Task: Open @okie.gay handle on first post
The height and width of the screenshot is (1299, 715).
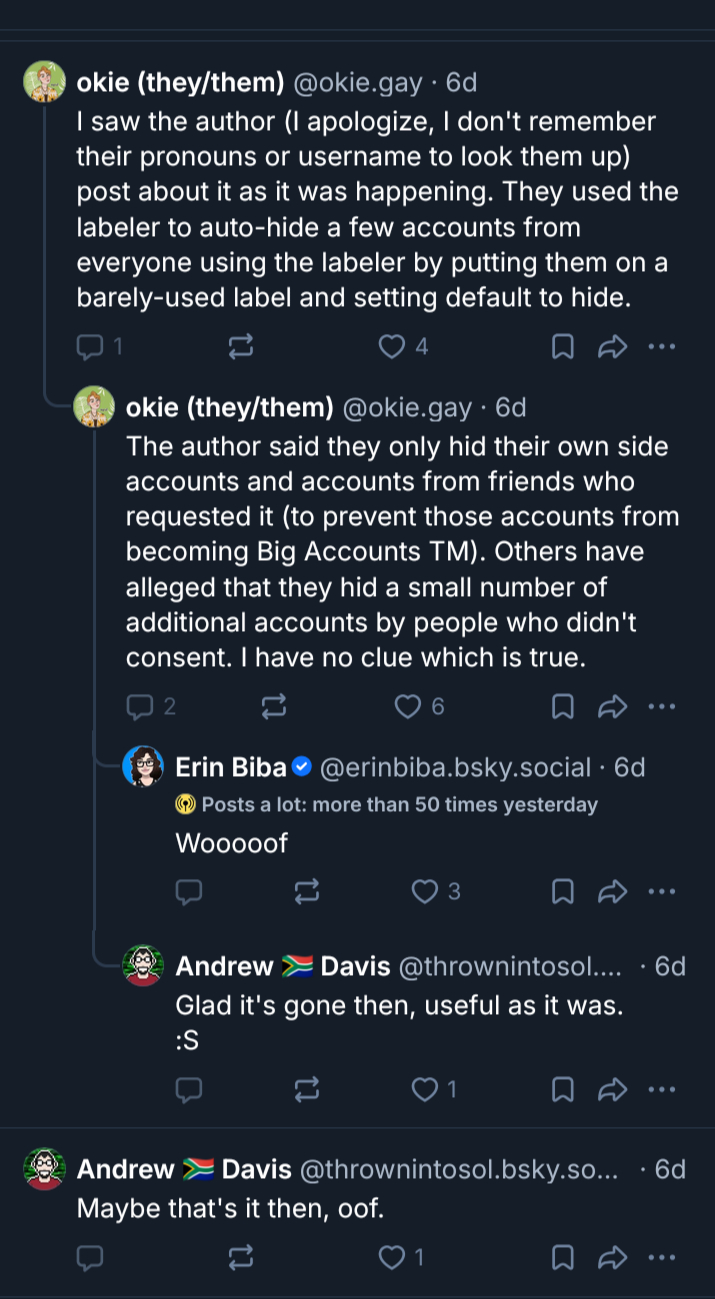Action: (x=356, y=82)
